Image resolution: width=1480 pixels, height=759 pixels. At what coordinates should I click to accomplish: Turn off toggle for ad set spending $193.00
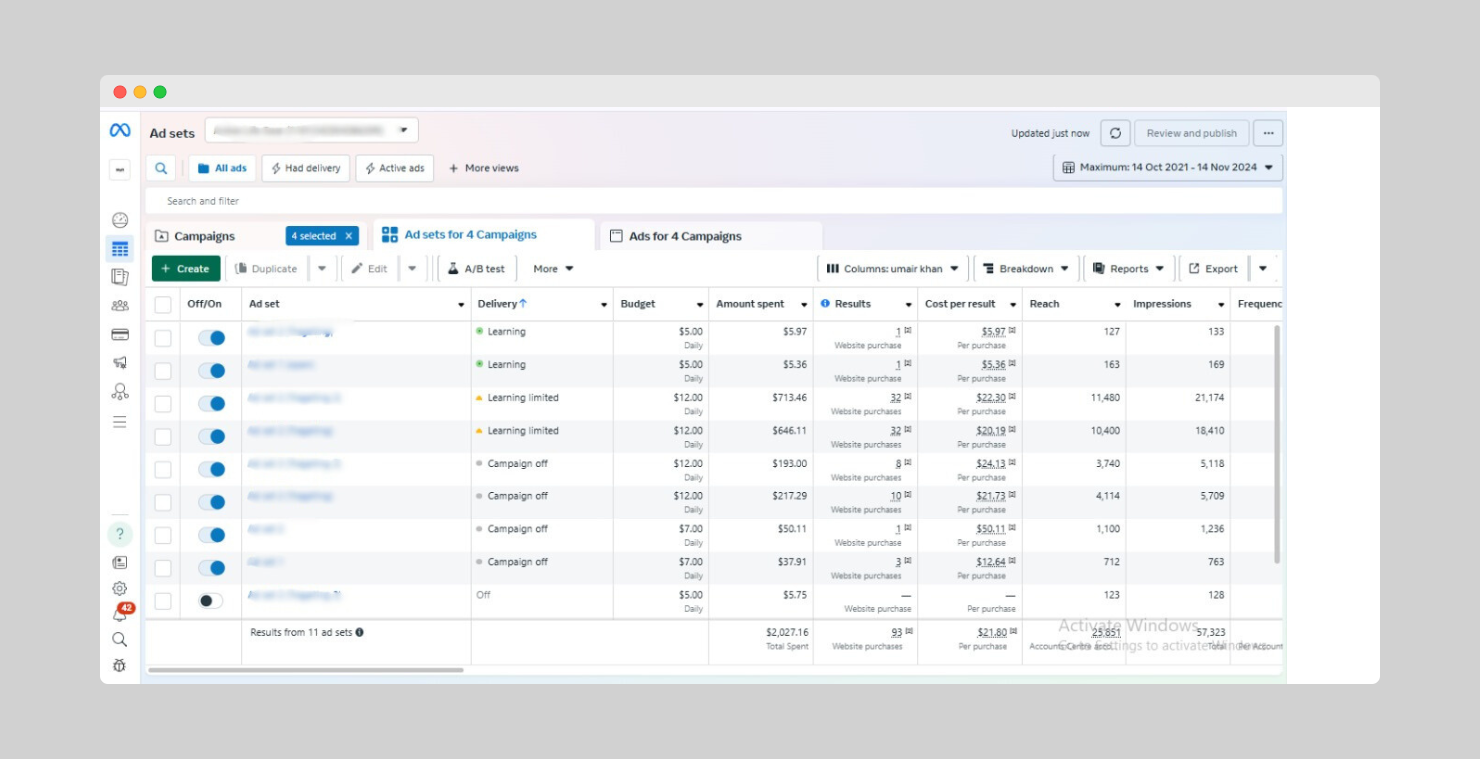point(211,470)
